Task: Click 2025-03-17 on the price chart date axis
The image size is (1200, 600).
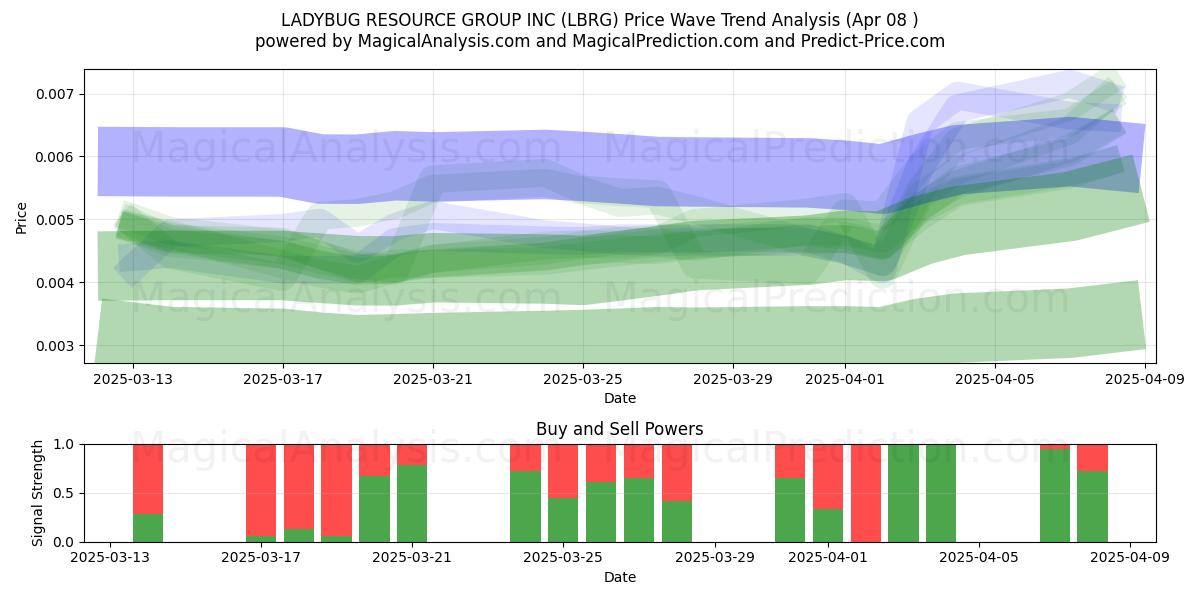Action: [x=283, y=379]
